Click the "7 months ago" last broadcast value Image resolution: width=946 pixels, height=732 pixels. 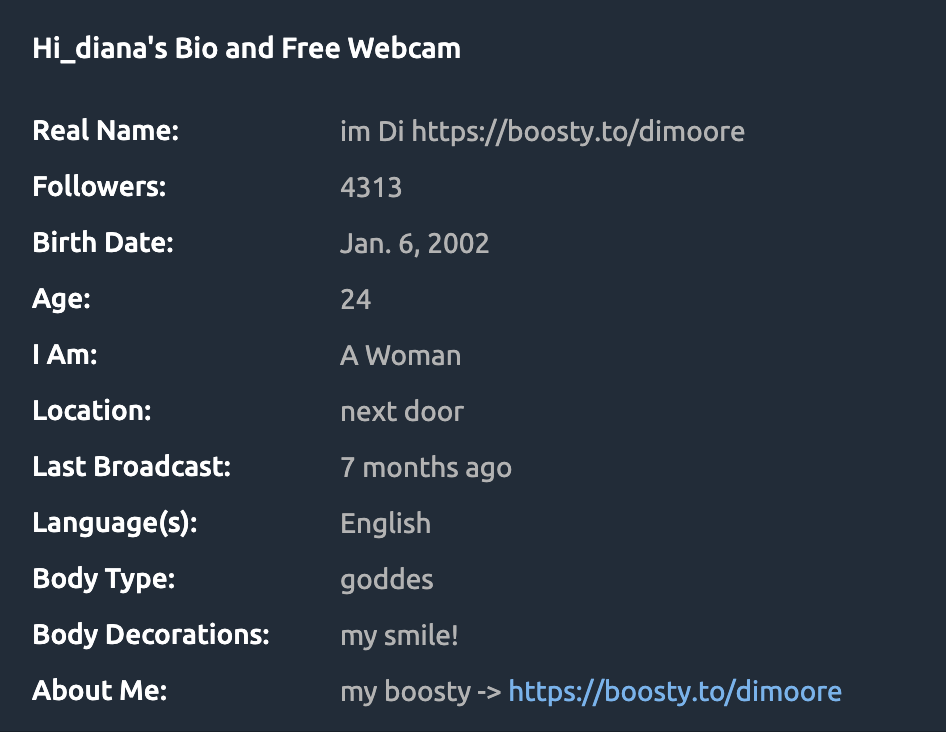[x=426, y=468]
